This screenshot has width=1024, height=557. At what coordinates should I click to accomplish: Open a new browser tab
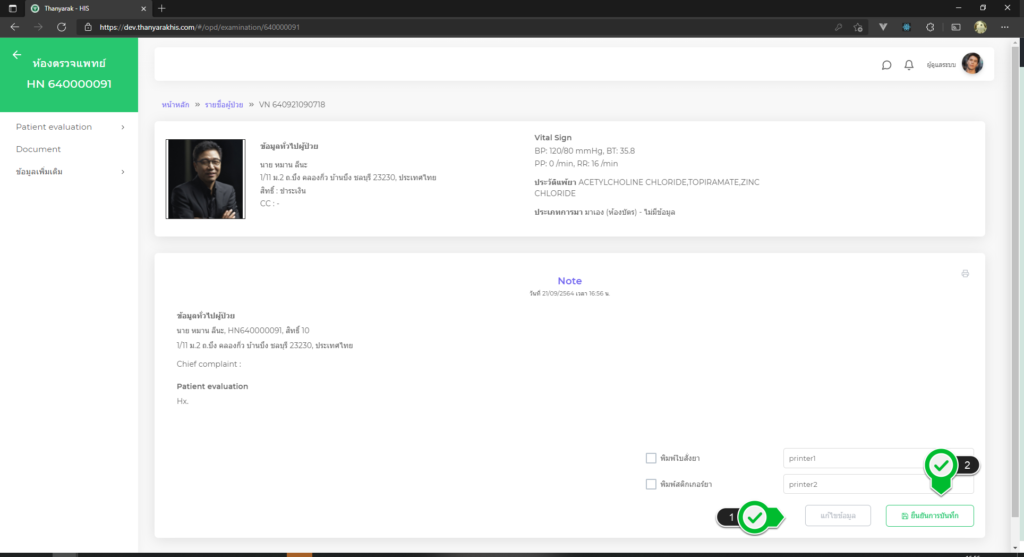point(162,8)
